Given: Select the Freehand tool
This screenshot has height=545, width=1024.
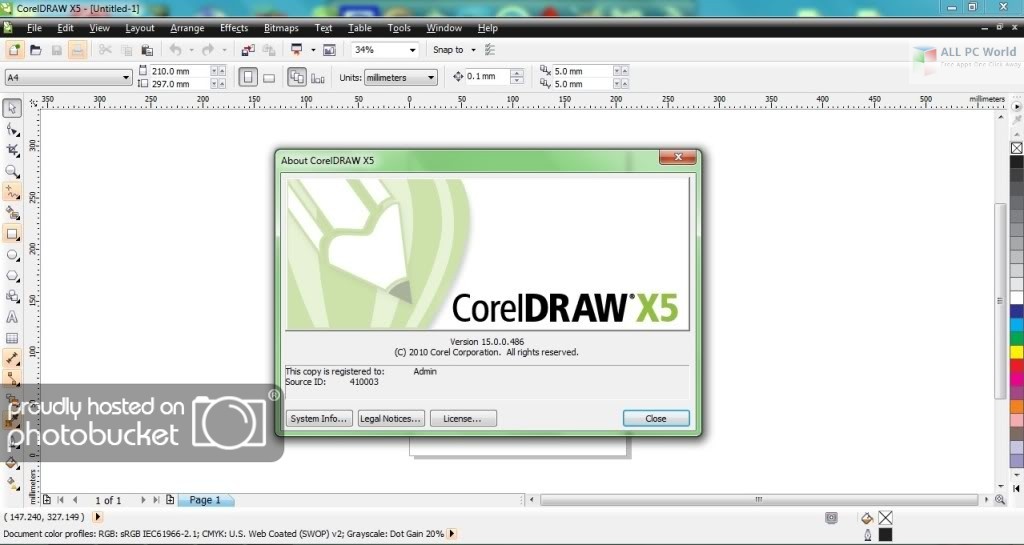Looking at the screenshot, I should (x=12, y=192).
